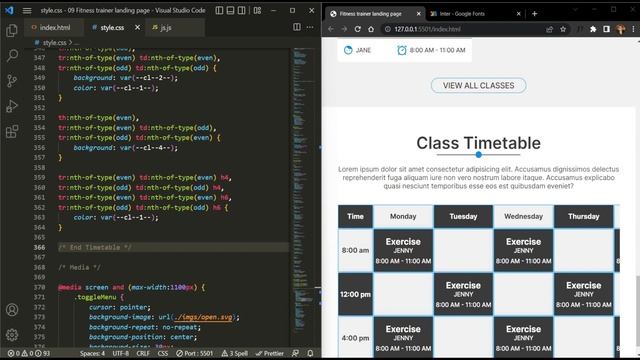Bookmark this page with the star
The image size is (640, 360).
[x=563, y=29]
